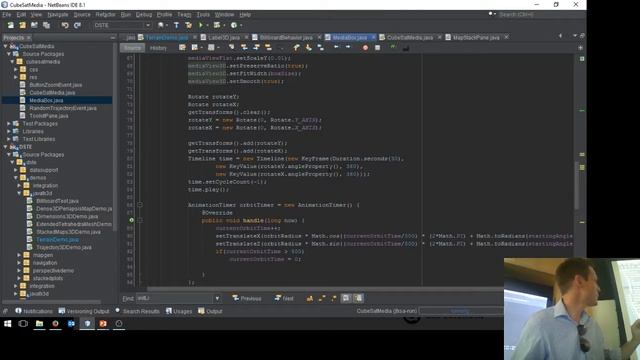Click the right shift line arrow in editor toolbar

tap(348, 47)
